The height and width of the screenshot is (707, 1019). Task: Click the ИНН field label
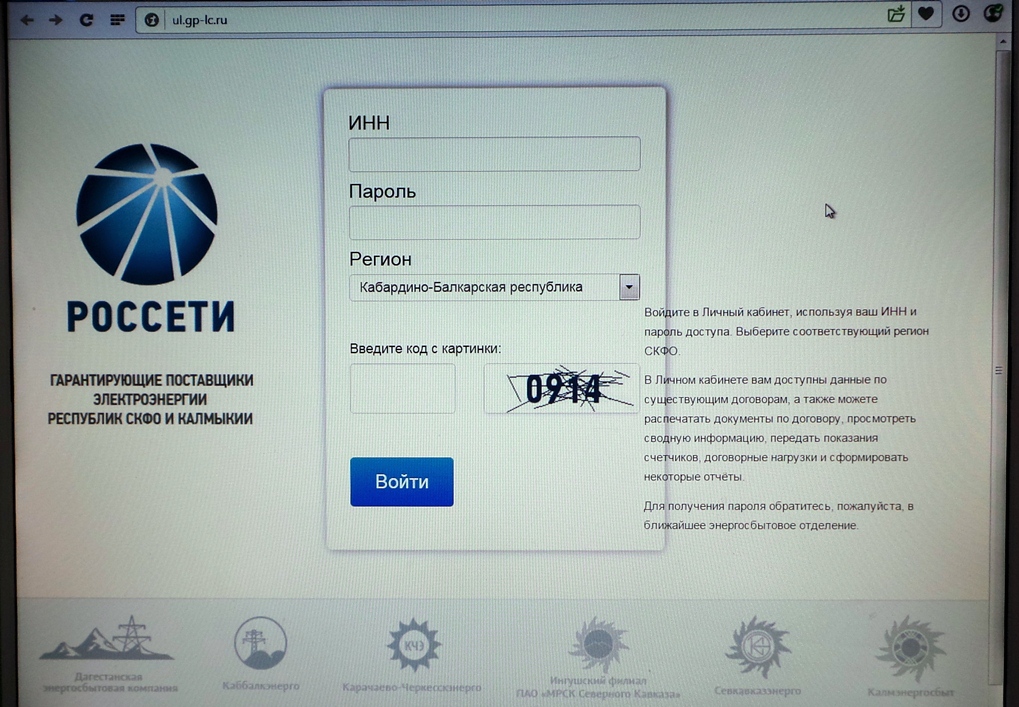369,123
